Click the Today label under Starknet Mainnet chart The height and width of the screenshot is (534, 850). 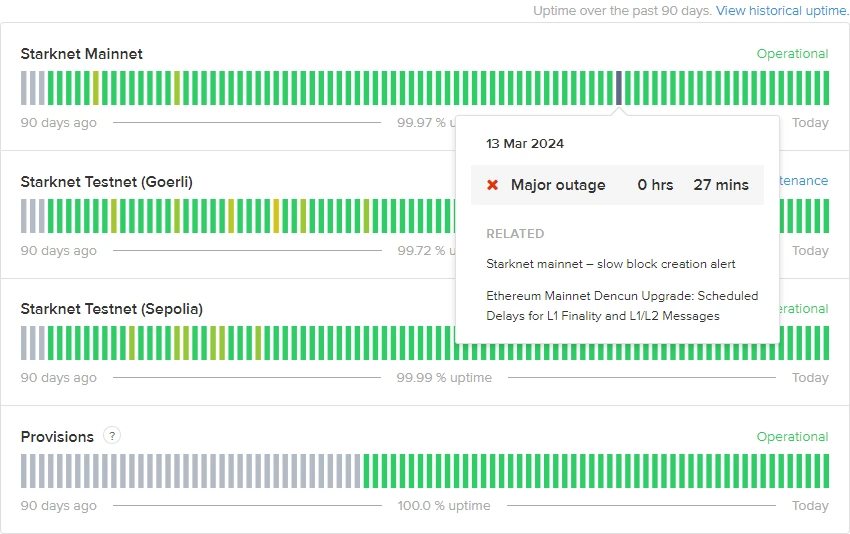(x=810, y=123)
